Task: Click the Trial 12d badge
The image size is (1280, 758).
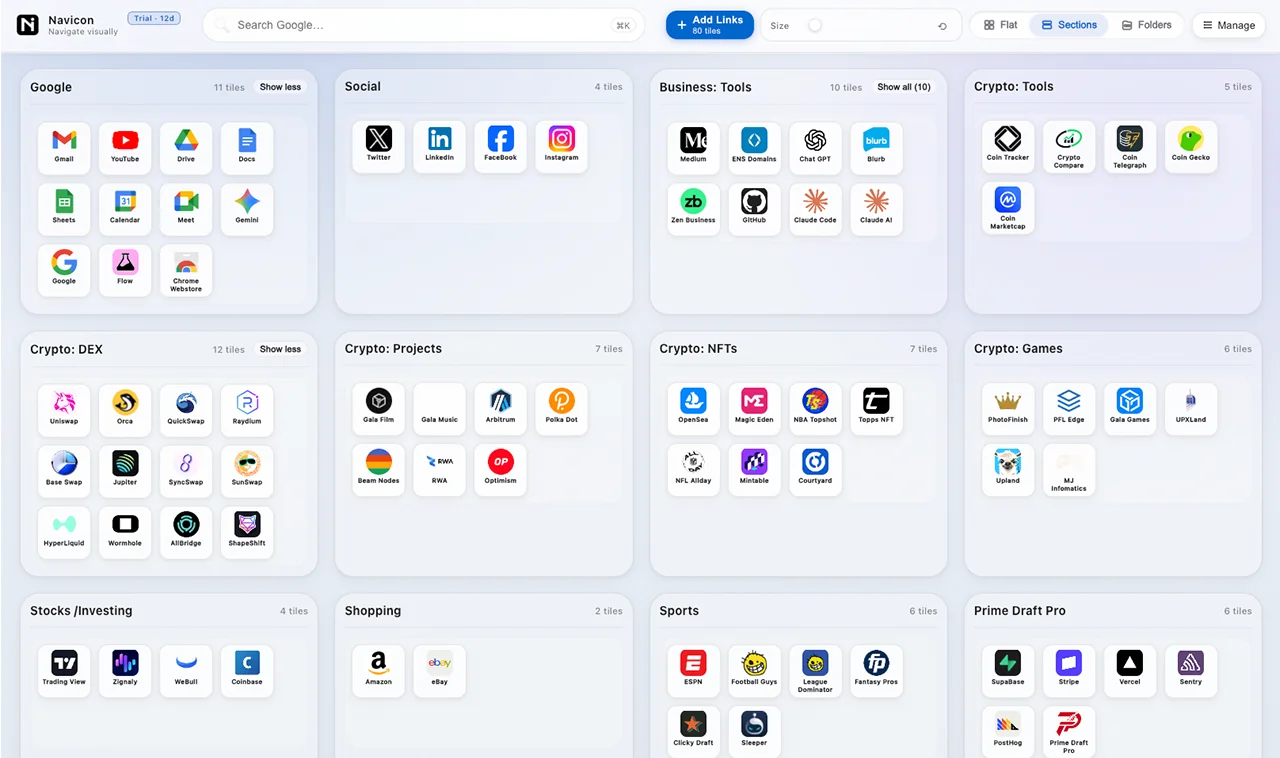Action: tap(154, 18)
